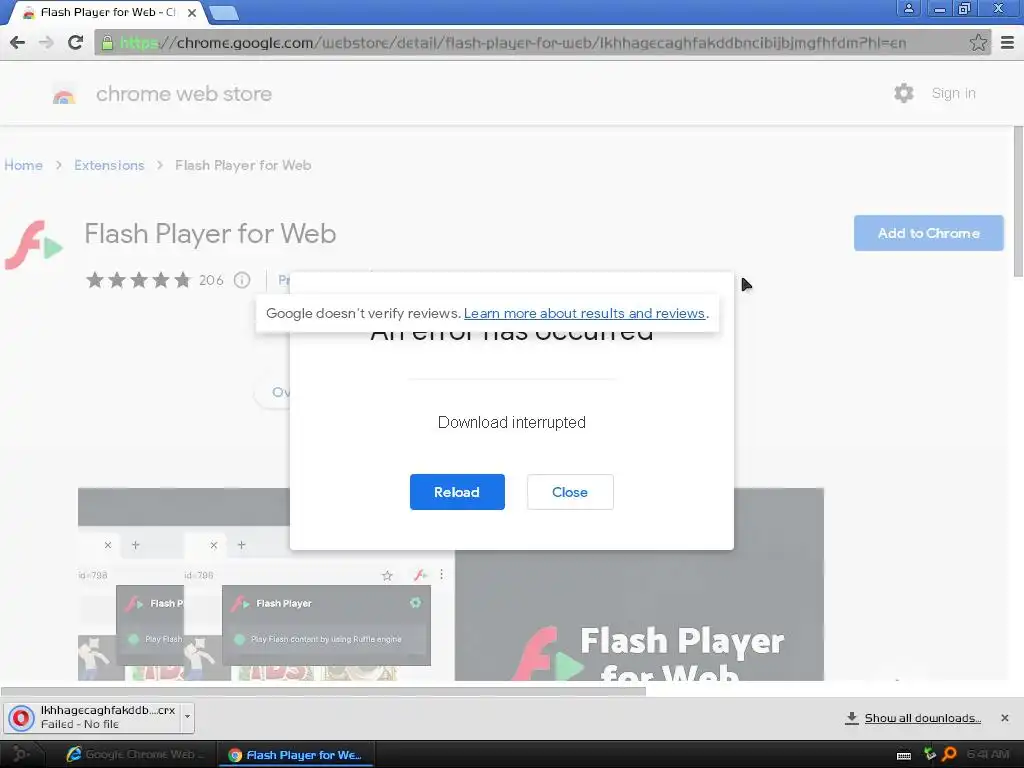Open the download item dropdown arrow
Image resolution: width=1024 pixels, height=768 pixels.
pos(187,716)
